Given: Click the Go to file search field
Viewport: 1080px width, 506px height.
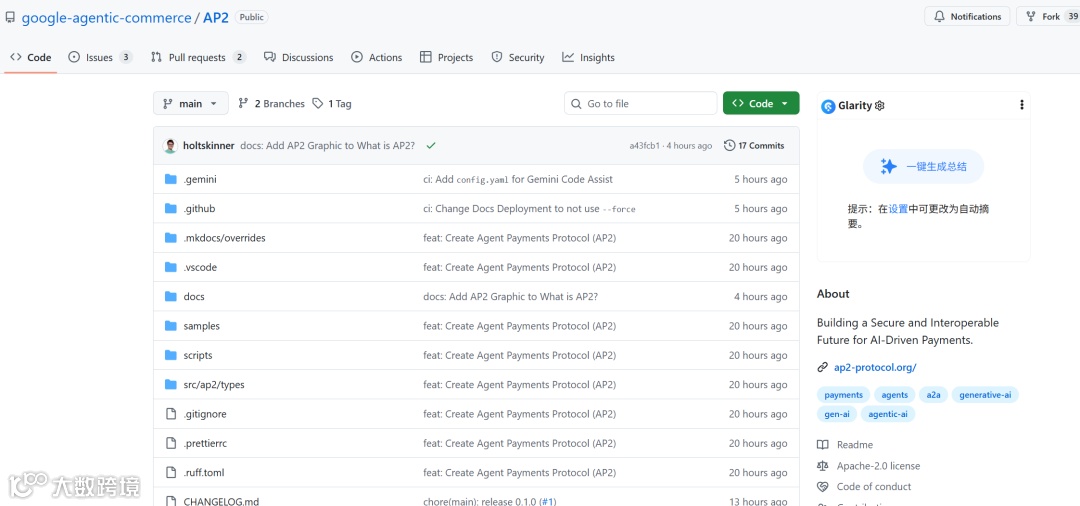Looking at the screenshot, I should click(x=641, y=103).
